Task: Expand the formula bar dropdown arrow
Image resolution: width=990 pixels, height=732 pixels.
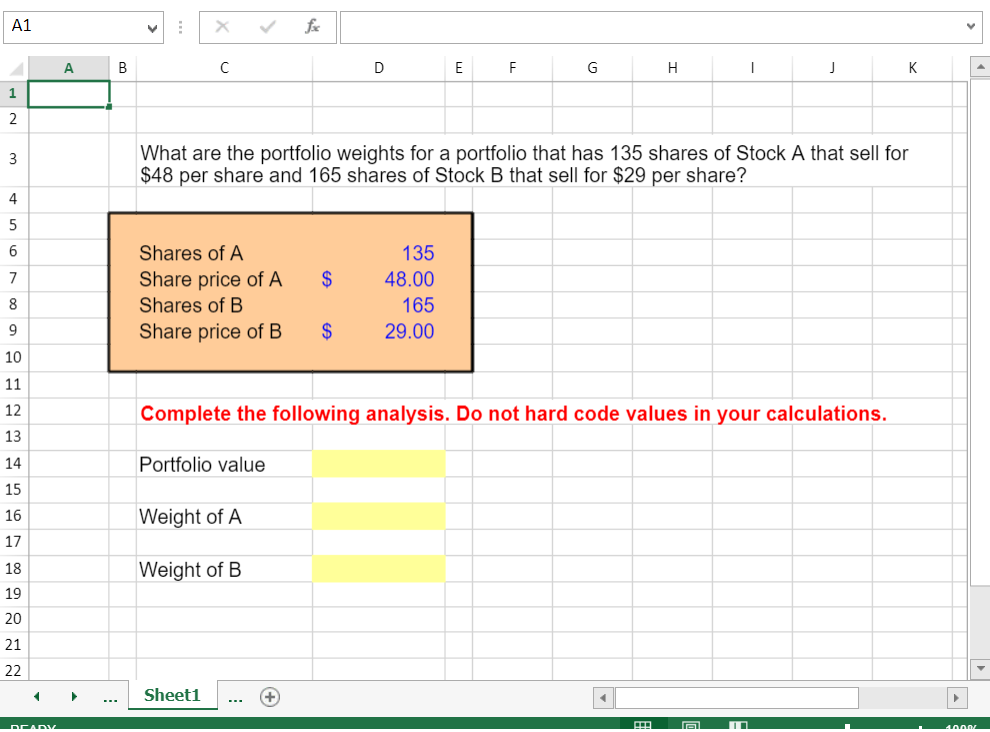Action: [971, 27]
